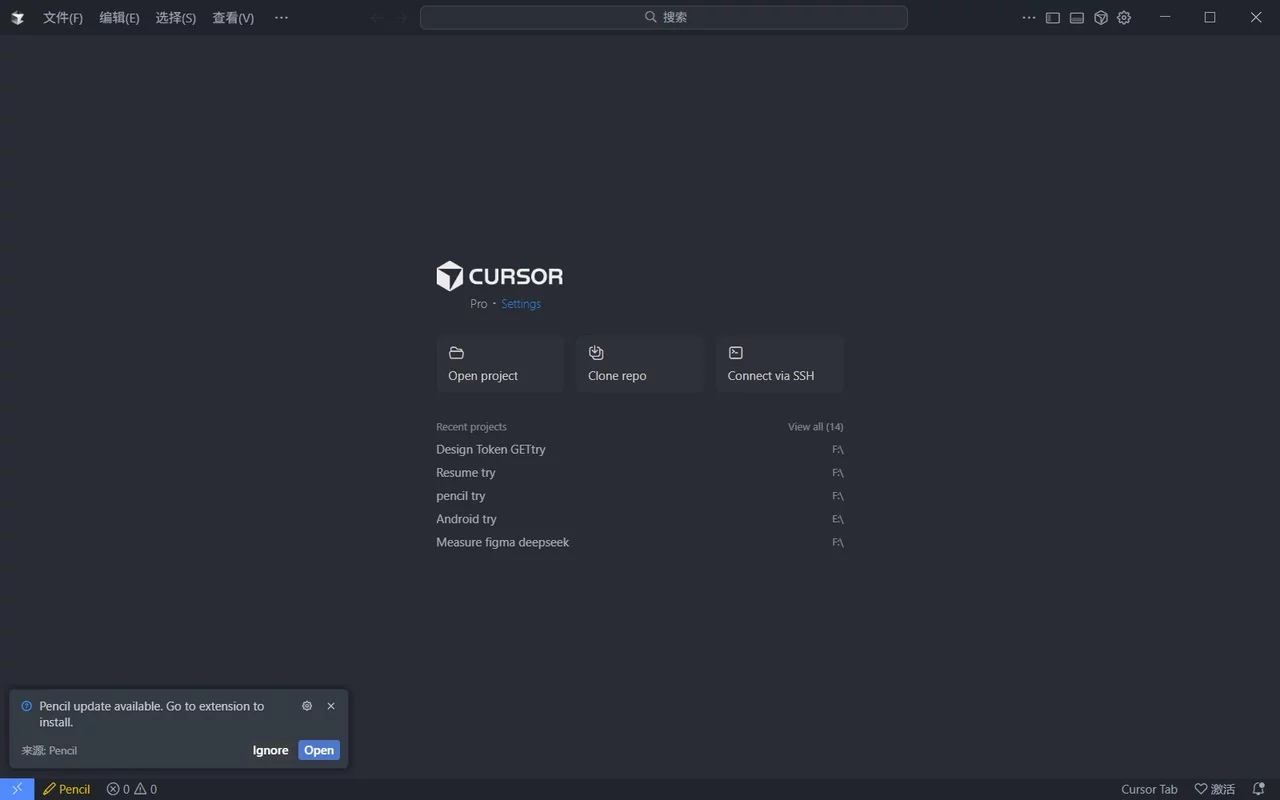The height and width of the screenshot is (800, 1280).
Task: Open the 文件(F) menu
Action: 62,17
